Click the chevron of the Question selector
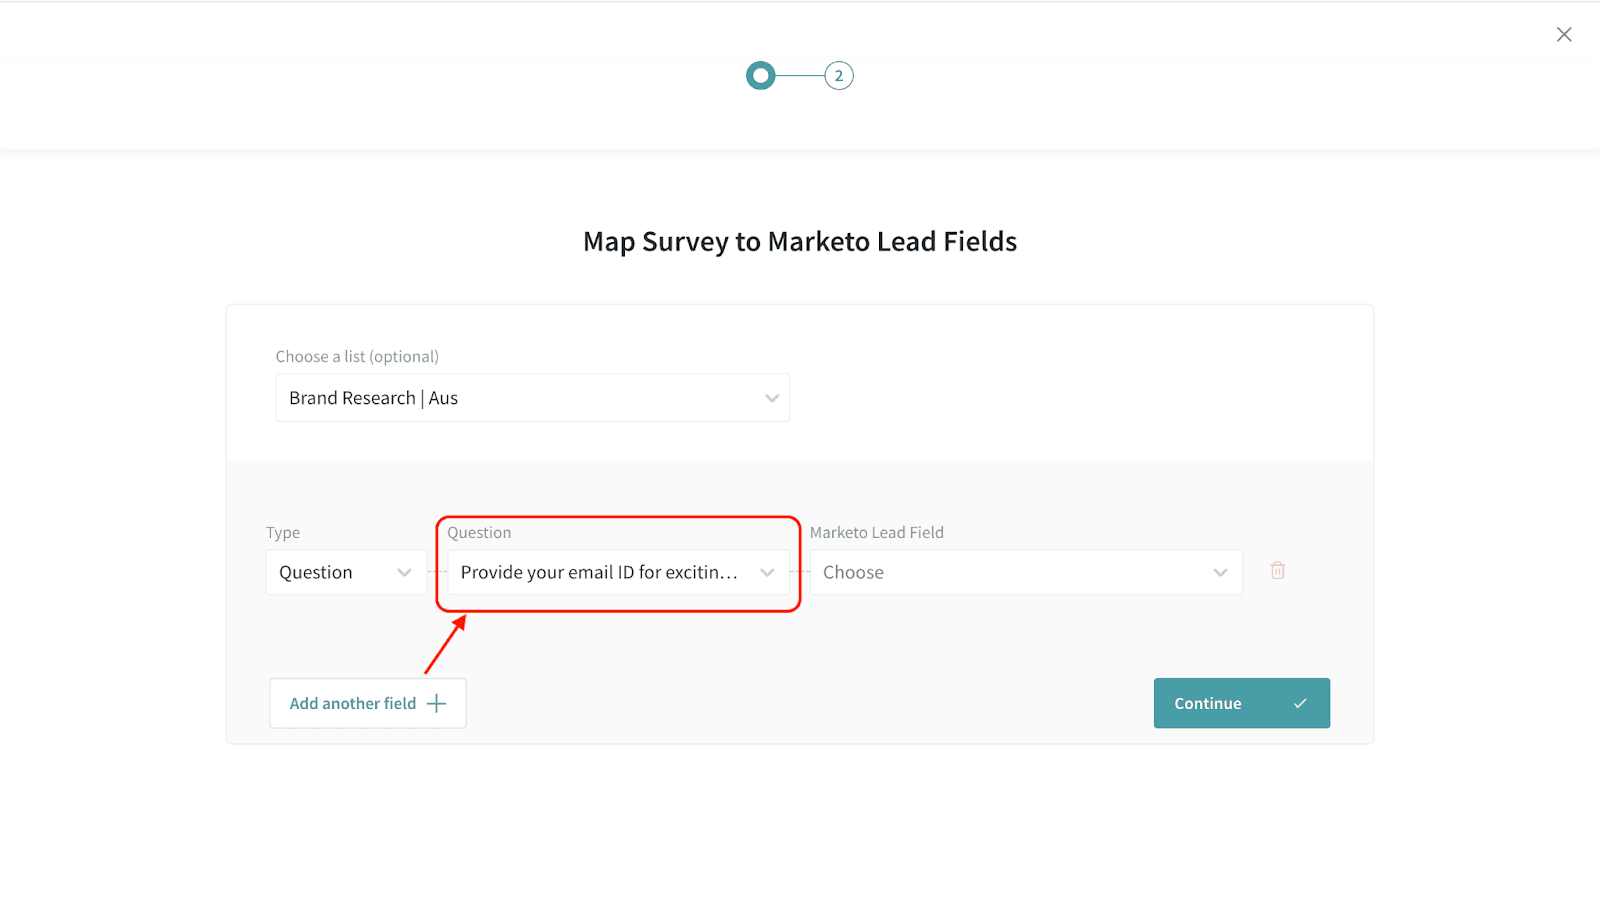1600x905 pixels. click(x=767, y=573)
